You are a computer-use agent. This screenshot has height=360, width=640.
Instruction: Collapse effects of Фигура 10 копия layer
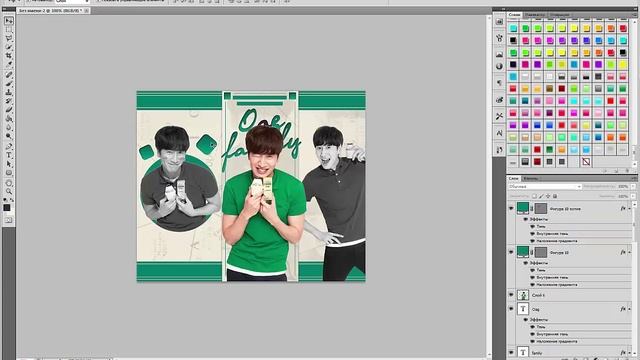pyautogui.click(x=629, y=209)
